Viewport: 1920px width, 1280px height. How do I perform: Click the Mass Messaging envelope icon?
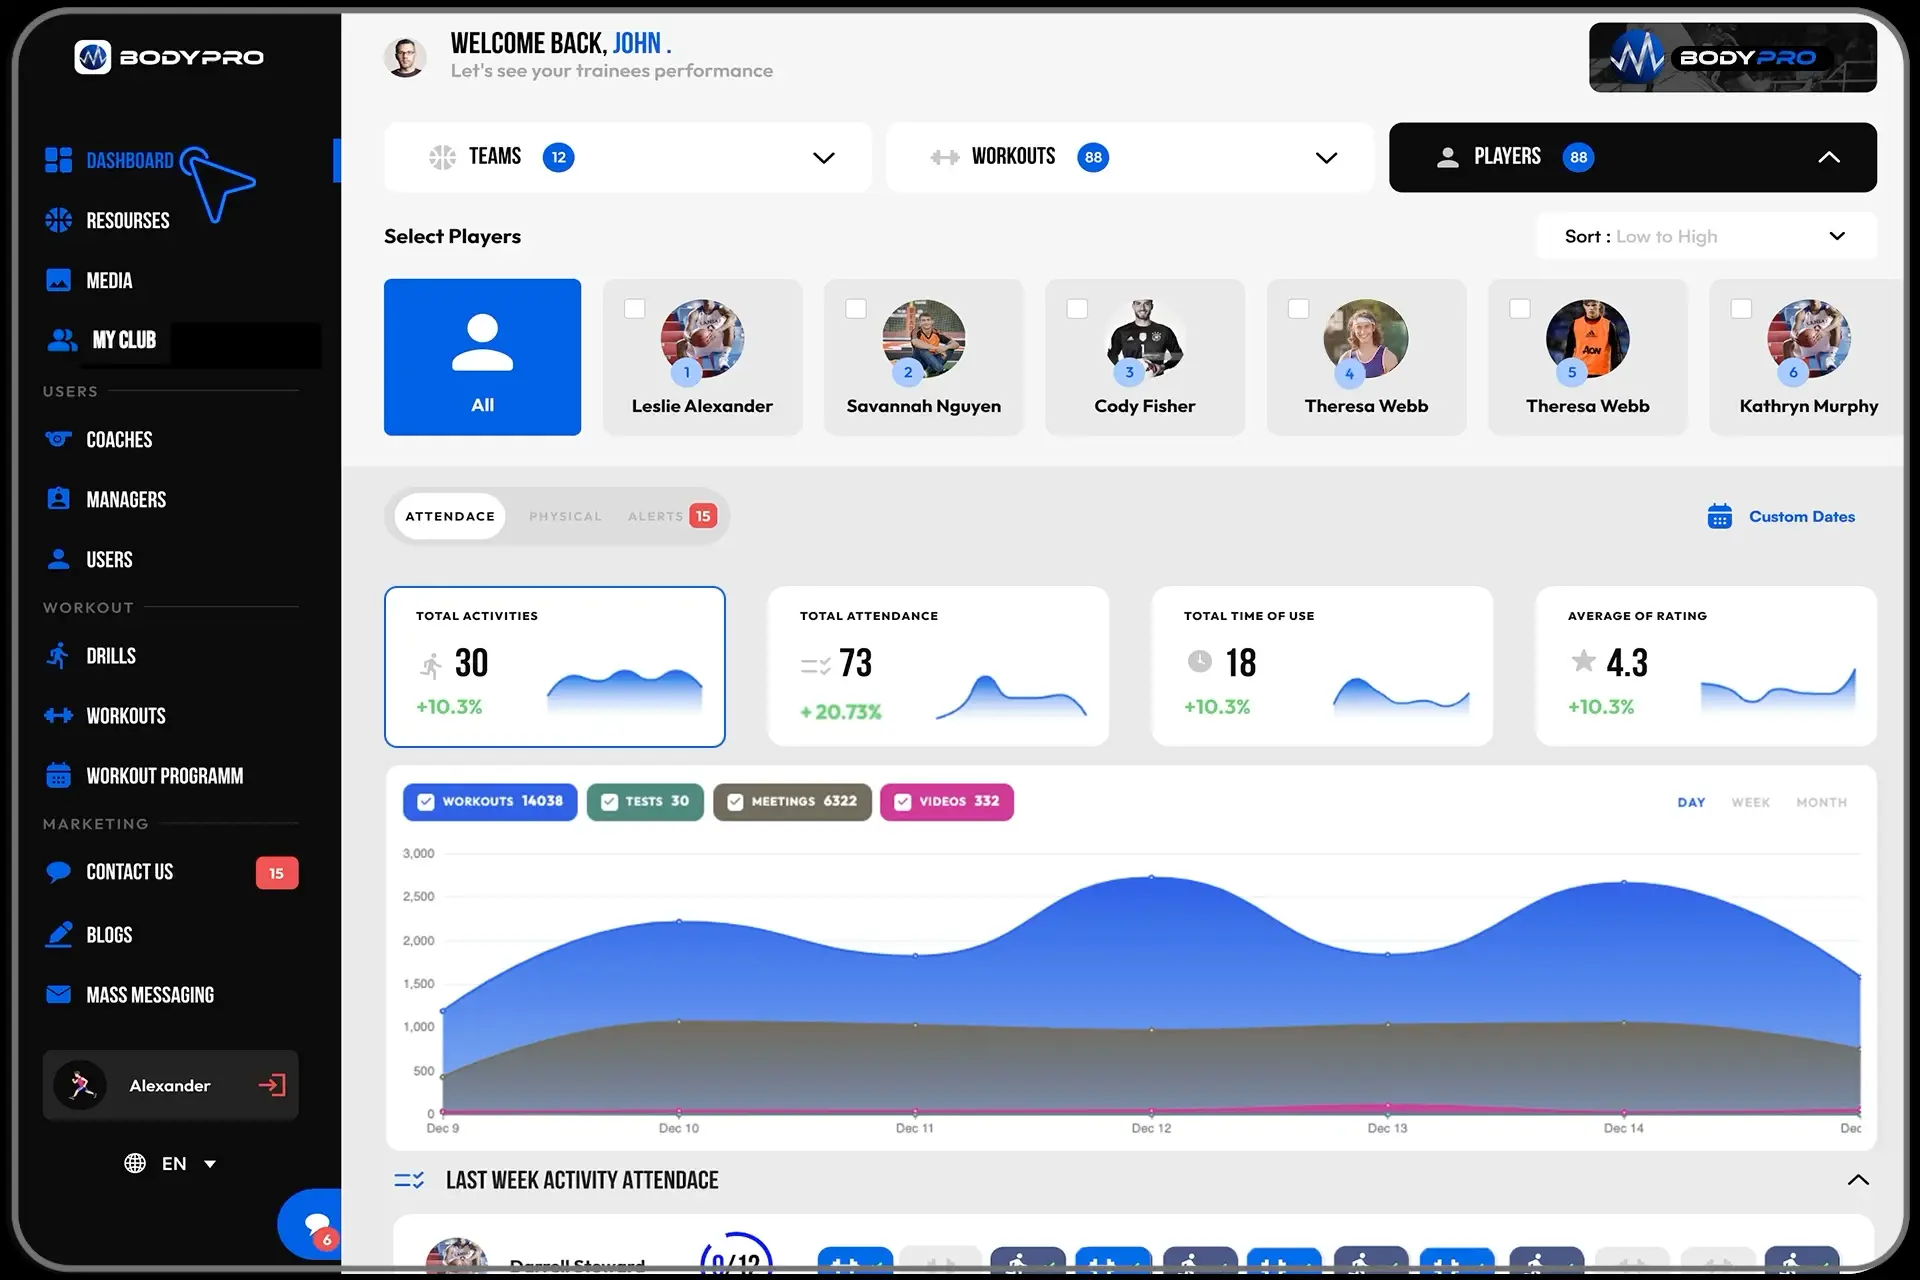tap(58, 995)
